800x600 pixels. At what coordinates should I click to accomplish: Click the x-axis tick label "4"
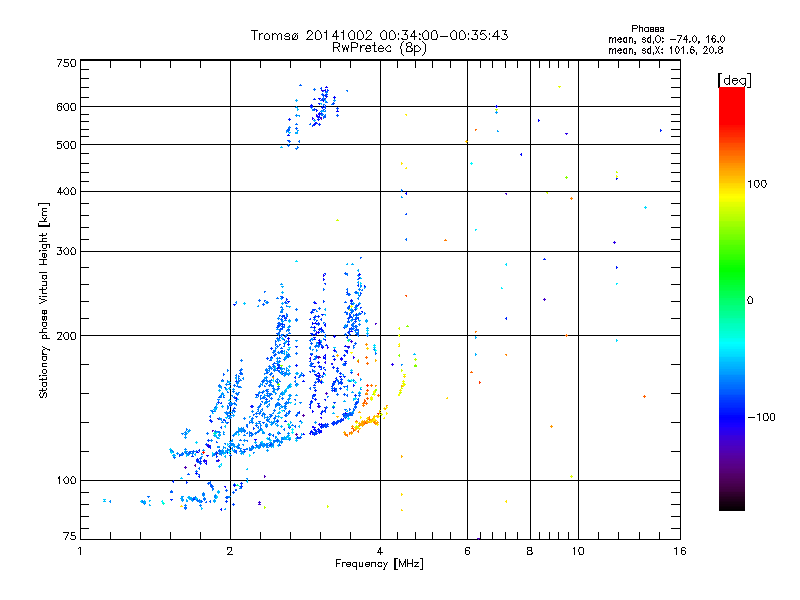(x=380, y=551)
